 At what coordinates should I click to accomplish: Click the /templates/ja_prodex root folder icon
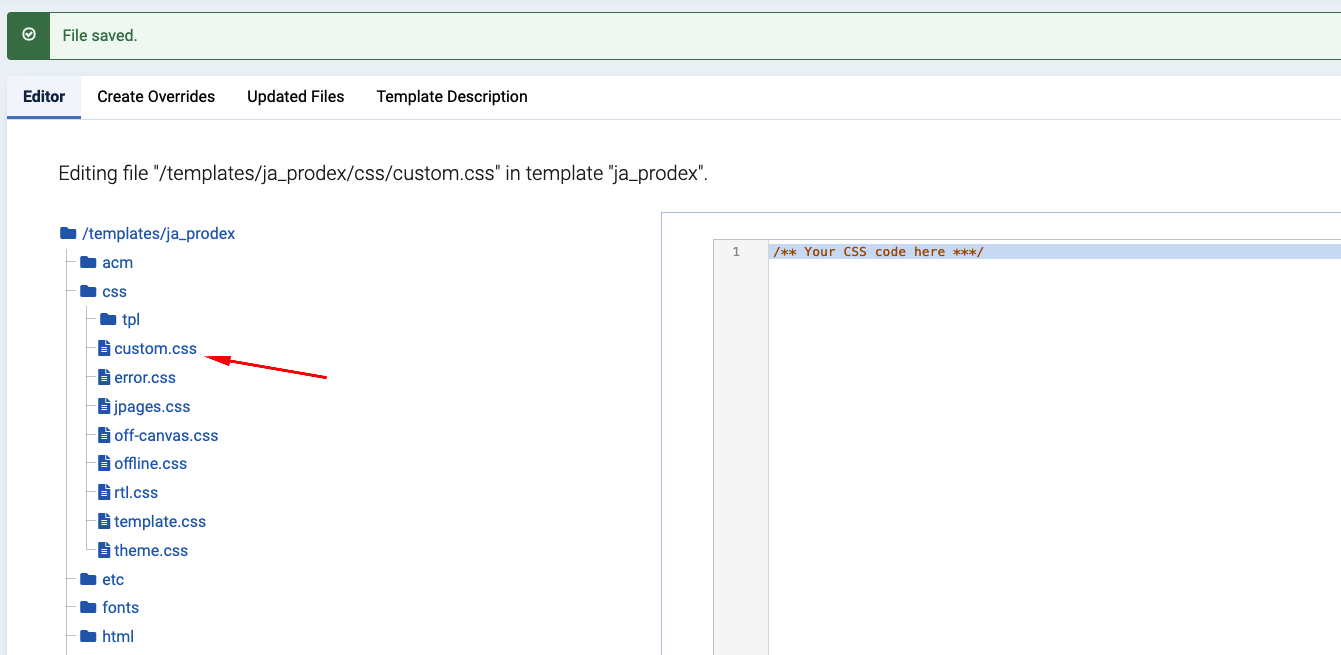click(68, 234)
